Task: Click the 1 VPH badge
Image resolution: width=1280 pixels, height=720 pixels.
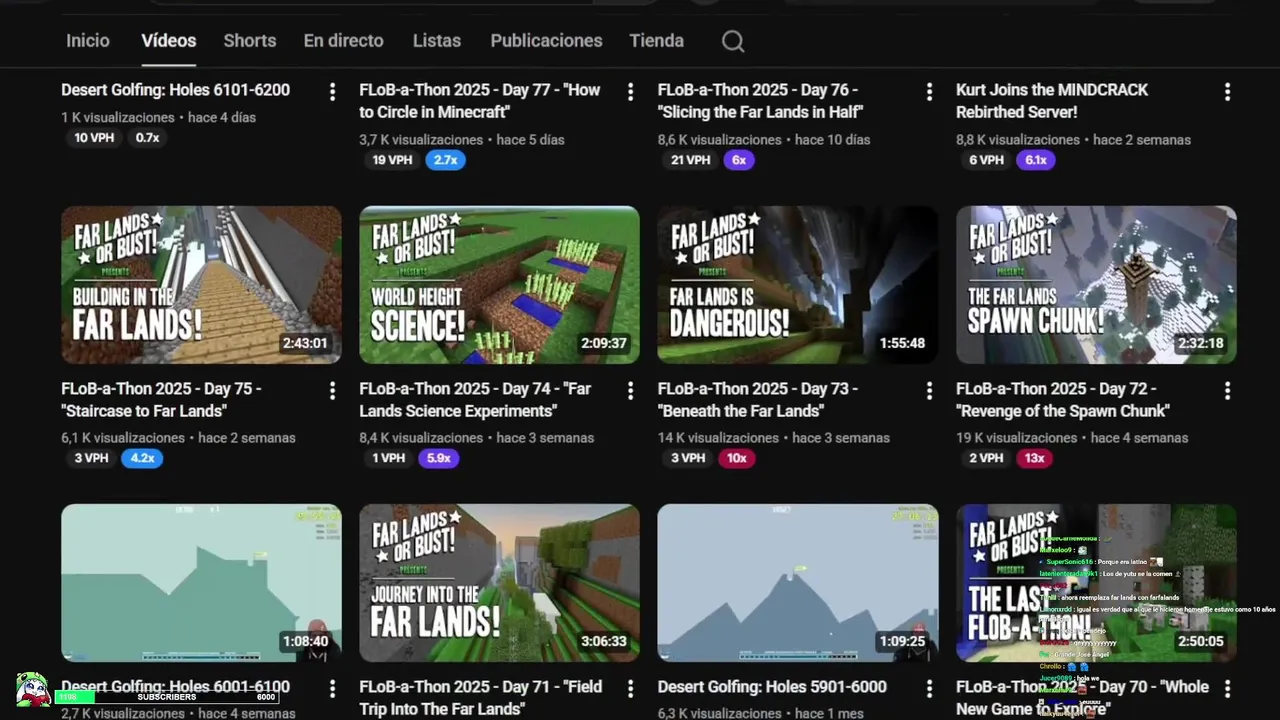Action: click(x=389, y=458)
